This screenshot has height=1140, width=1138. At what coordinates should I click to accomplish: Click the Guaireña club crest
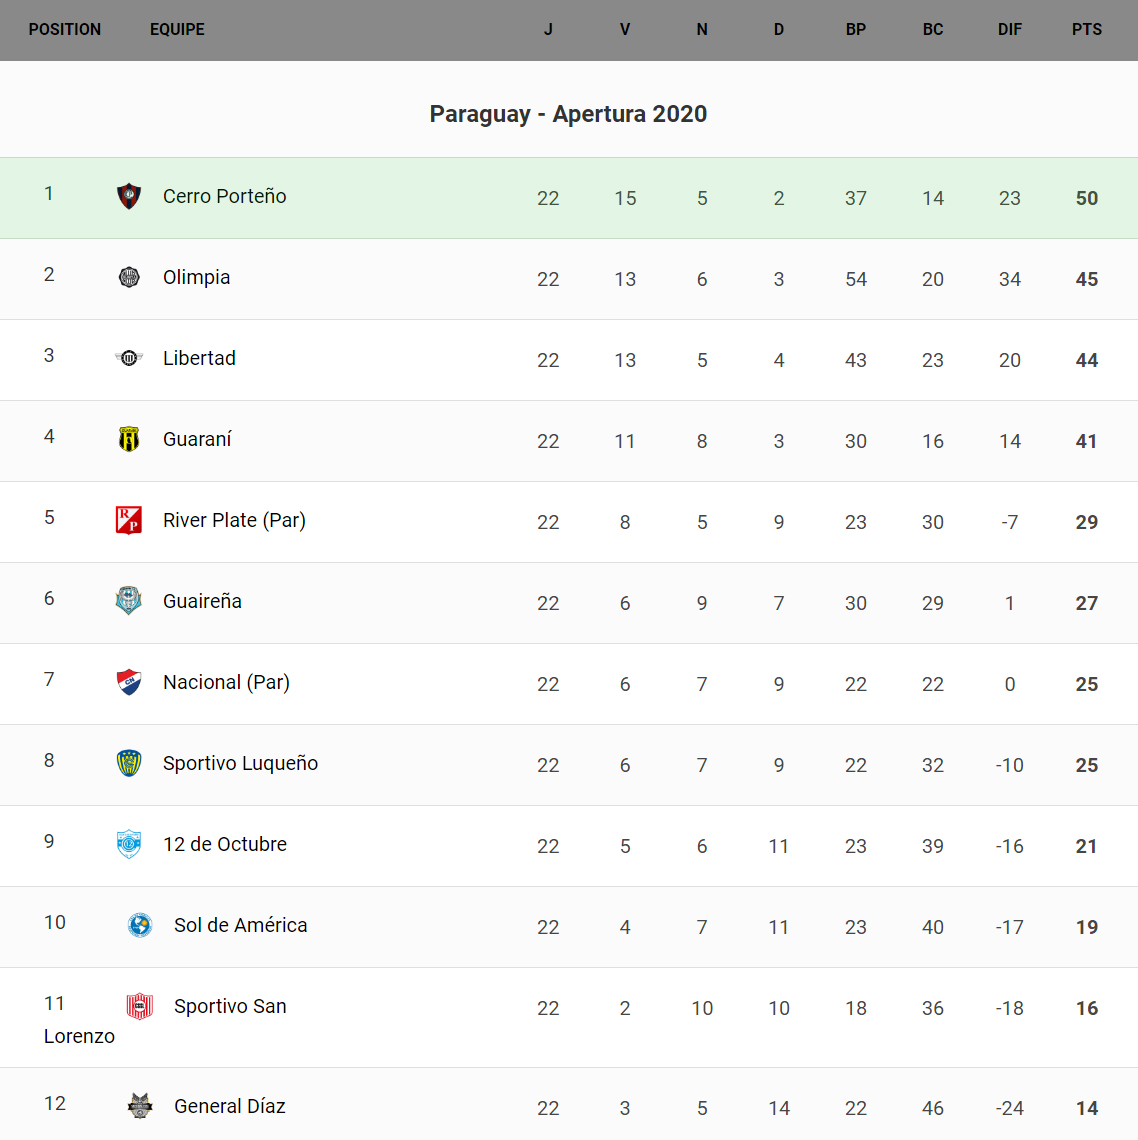pyautogui.click(x=129, y=601)
